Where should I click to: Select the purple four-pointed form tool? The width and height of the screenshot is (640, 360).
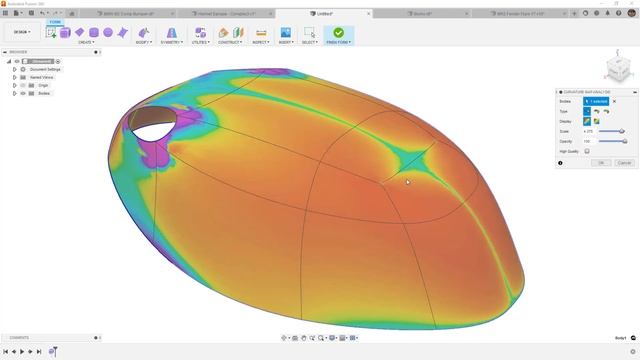click(122, 33)
